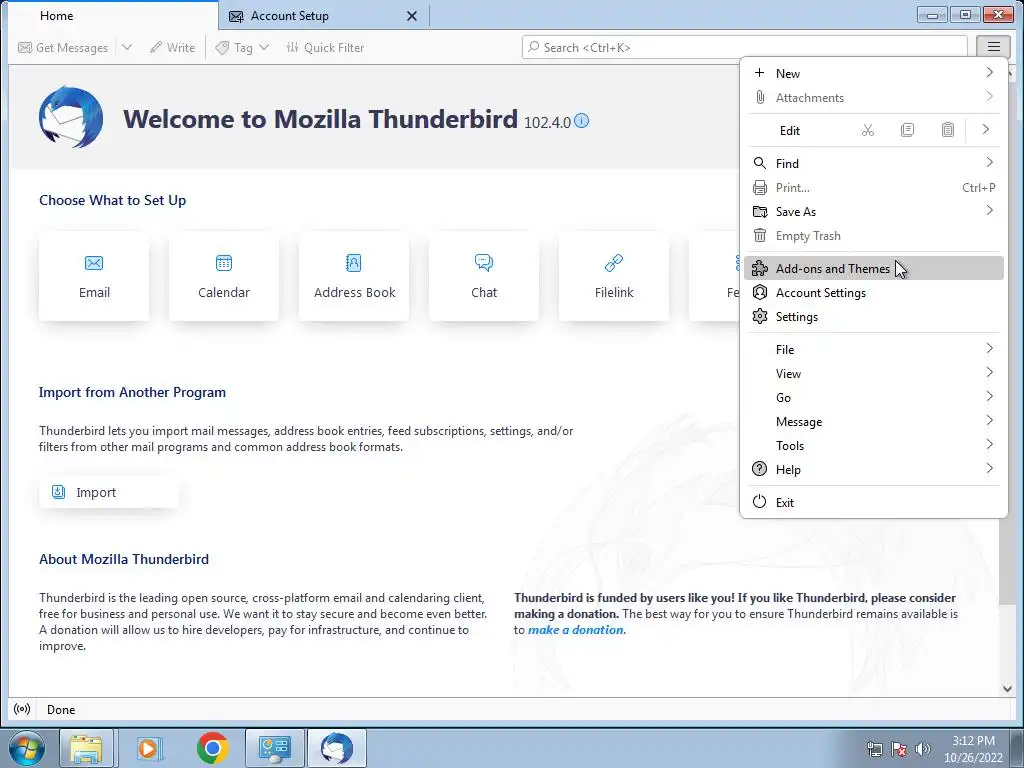The width and height of the screenshot is (1024, 768).
Task: Switch to the Home tab
Action: tap(113, 16)
